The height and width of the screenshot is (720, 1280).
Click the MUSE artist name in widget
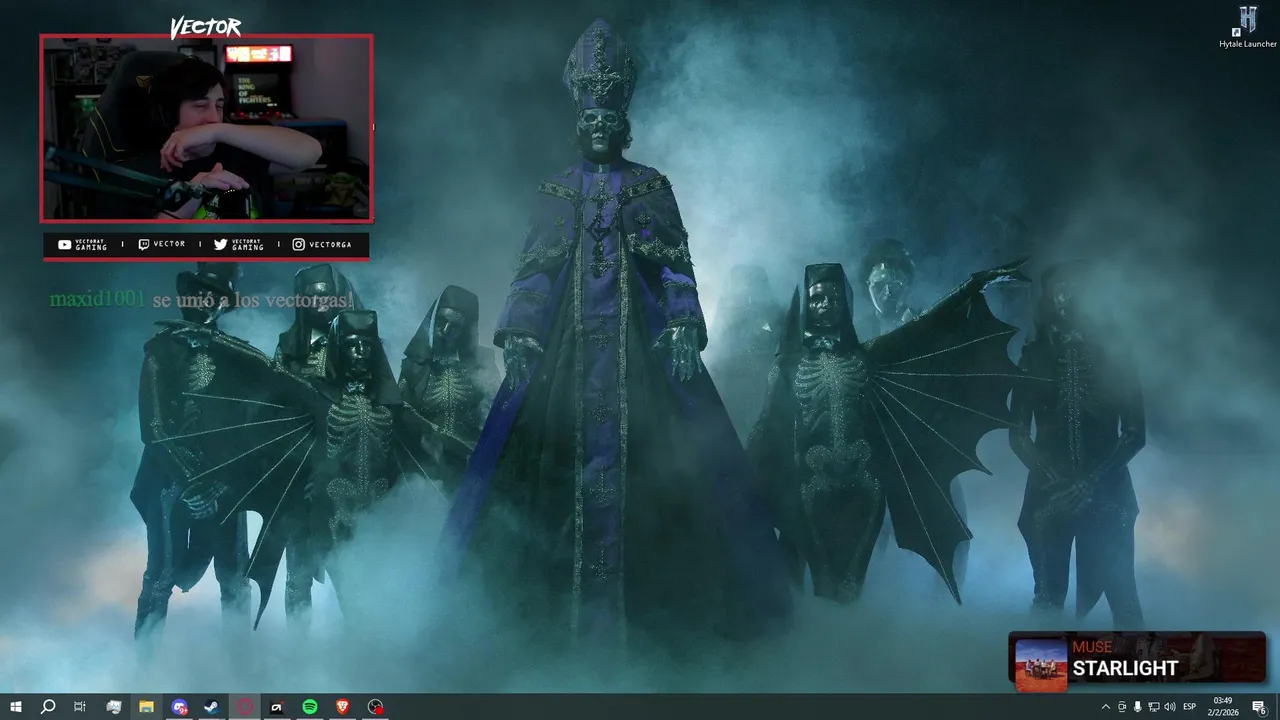point(1092,647)
